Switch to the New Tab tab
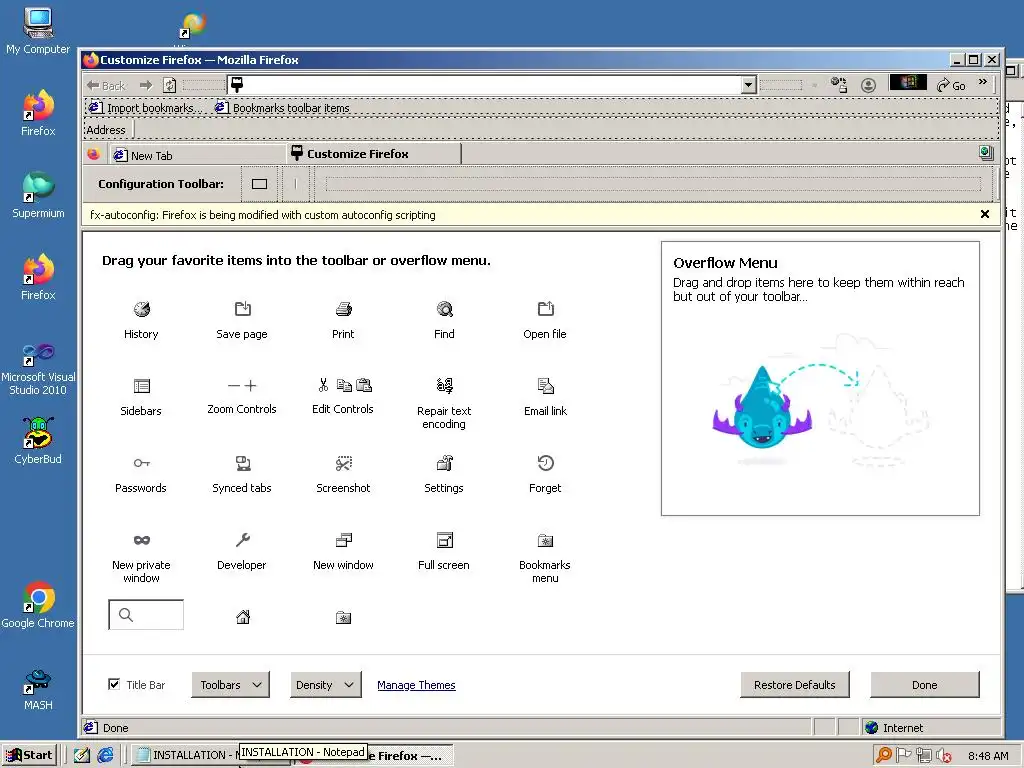The width and height of the screenshot is (1024, 768). (196, 155)
